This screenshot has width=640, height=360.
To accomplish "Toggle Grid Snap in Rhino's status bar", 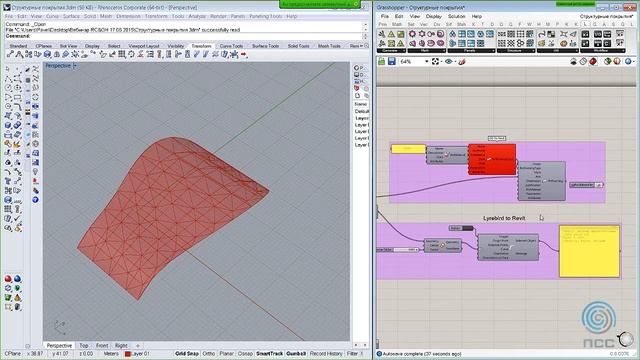I will point(187,353).
